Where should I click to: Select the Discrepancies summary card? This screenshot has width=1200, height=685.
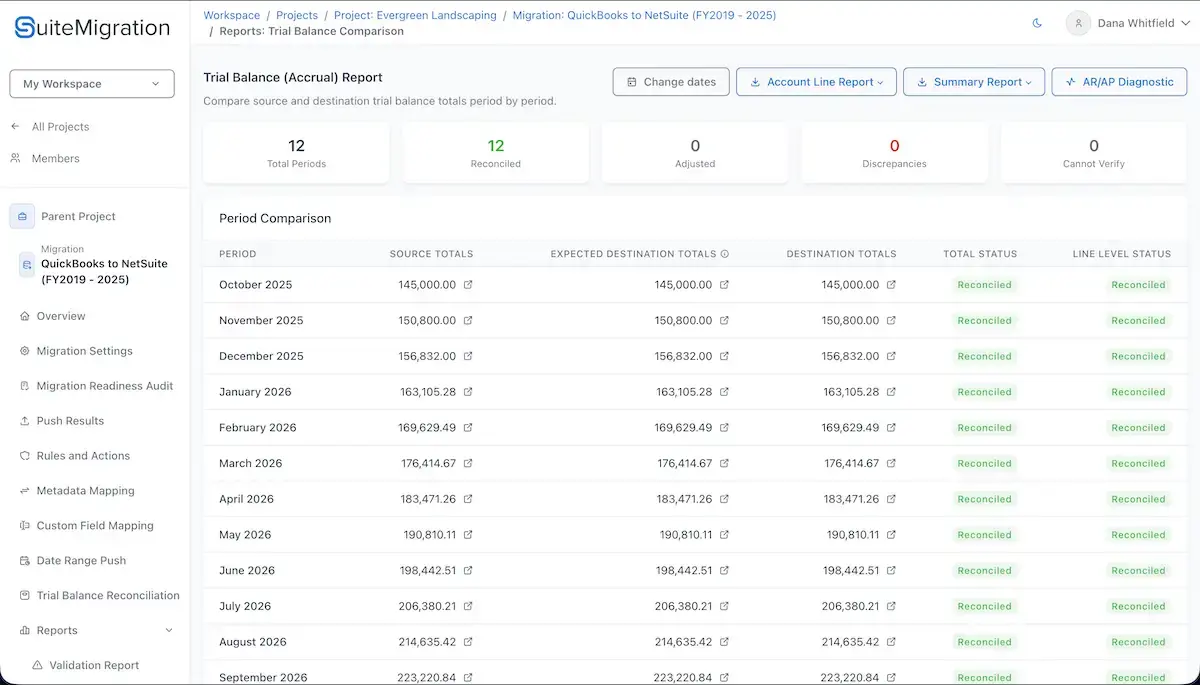tap(894, 153)
